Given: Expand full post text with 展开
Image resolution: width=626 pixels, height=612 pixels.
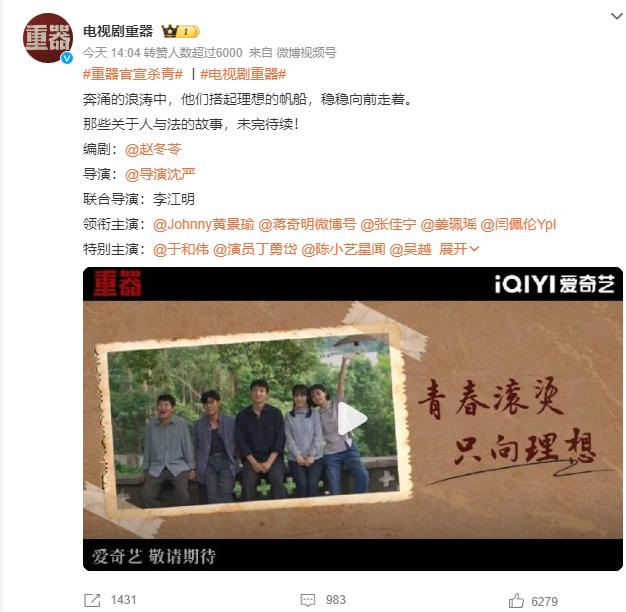Looking at the screenshot, I should coord(459,249).
